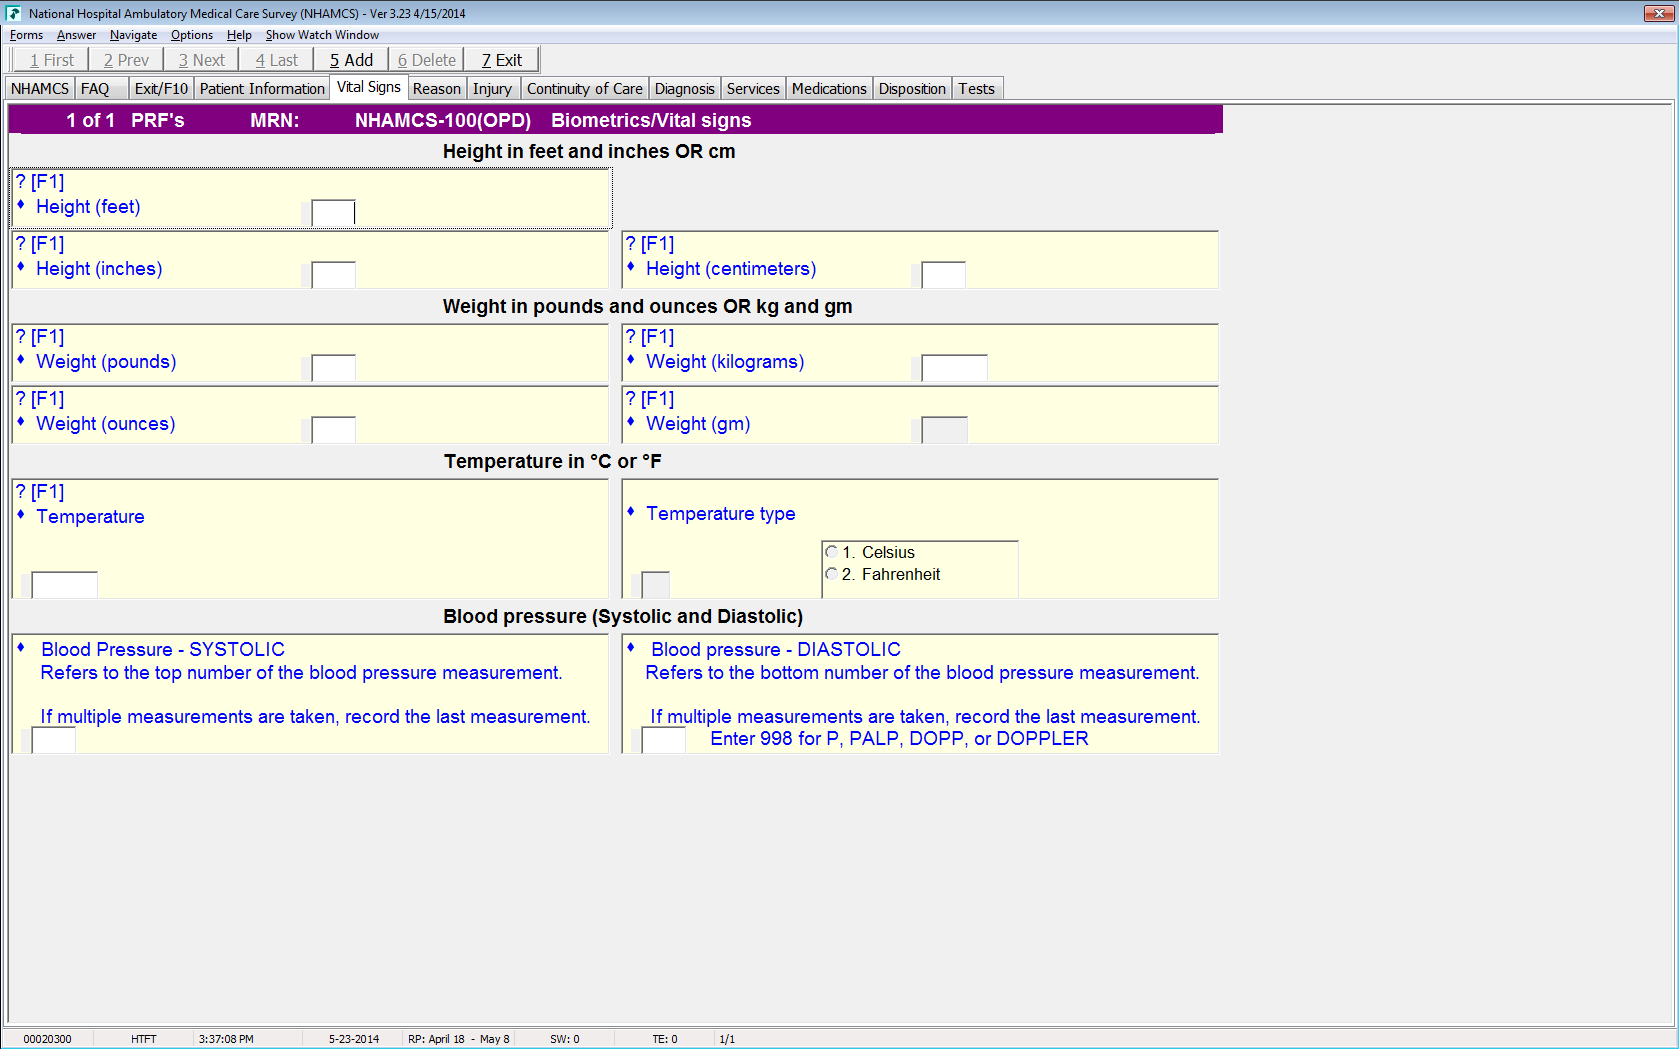The height and width of the screenshot is (1049, 1679).
Task: Switch to Continuity of Care tab
Action: click(585, 89)
